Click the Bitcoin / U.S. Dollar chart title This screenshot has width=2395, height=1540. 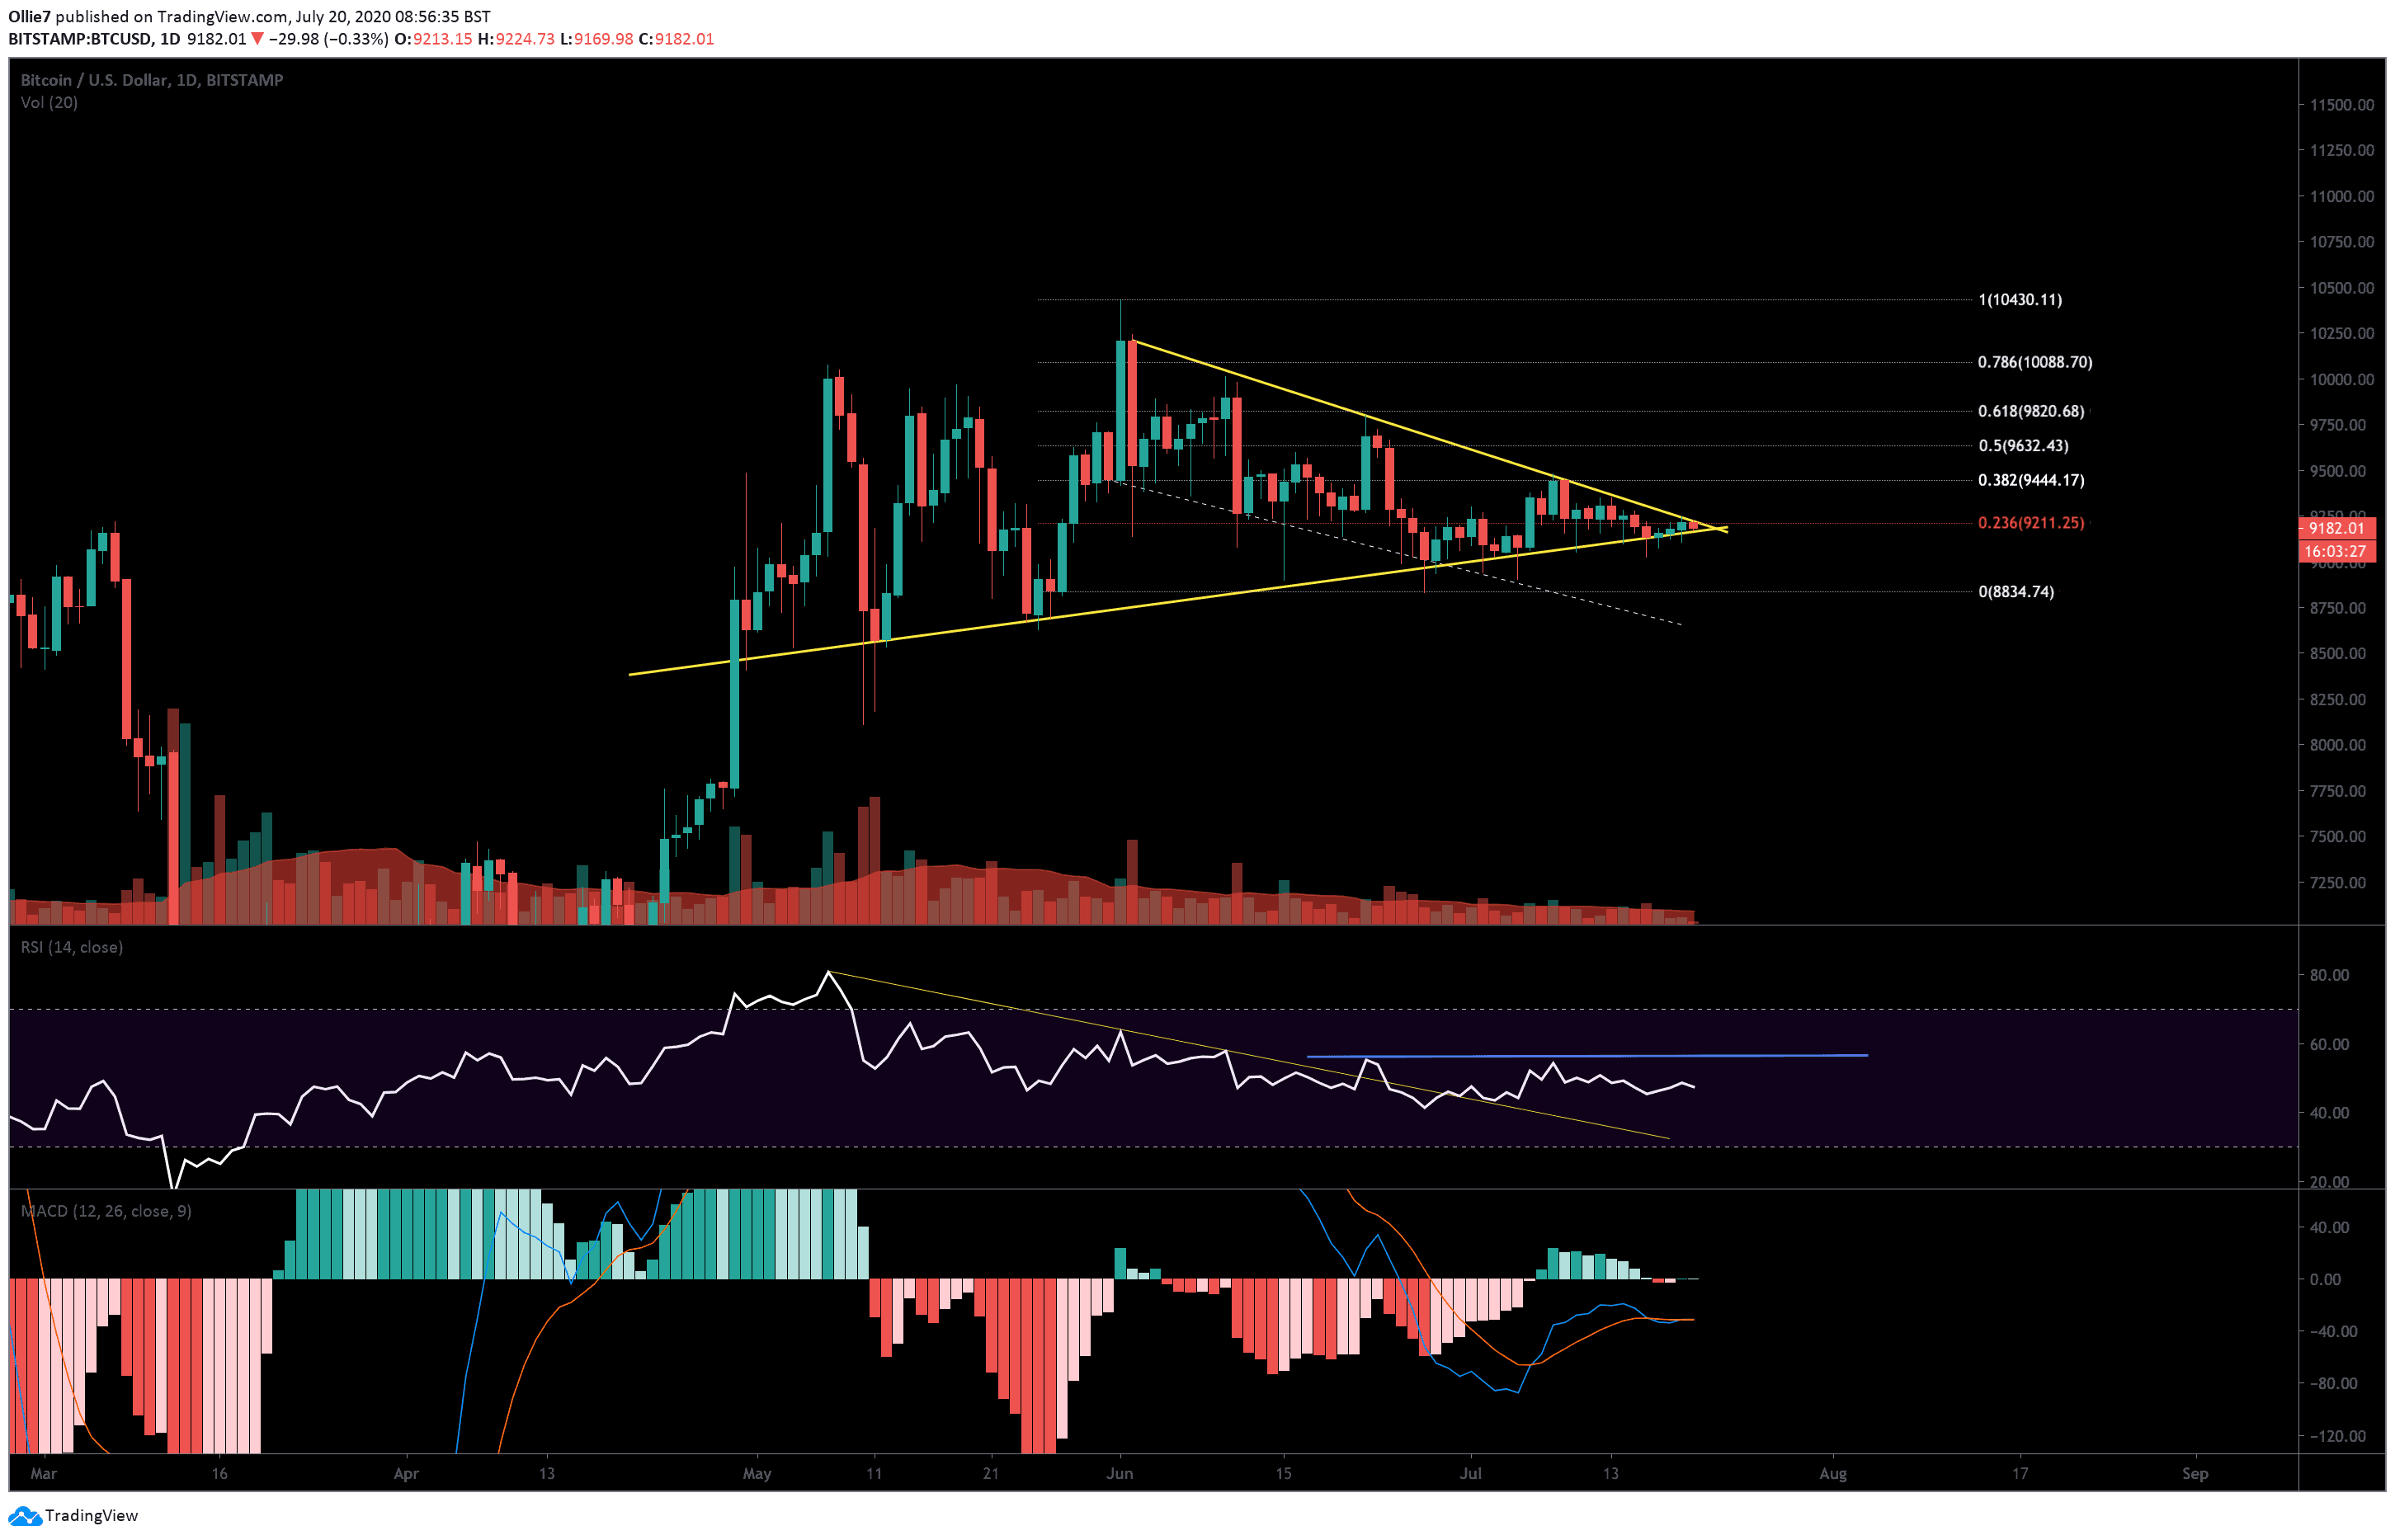[152, 80]
